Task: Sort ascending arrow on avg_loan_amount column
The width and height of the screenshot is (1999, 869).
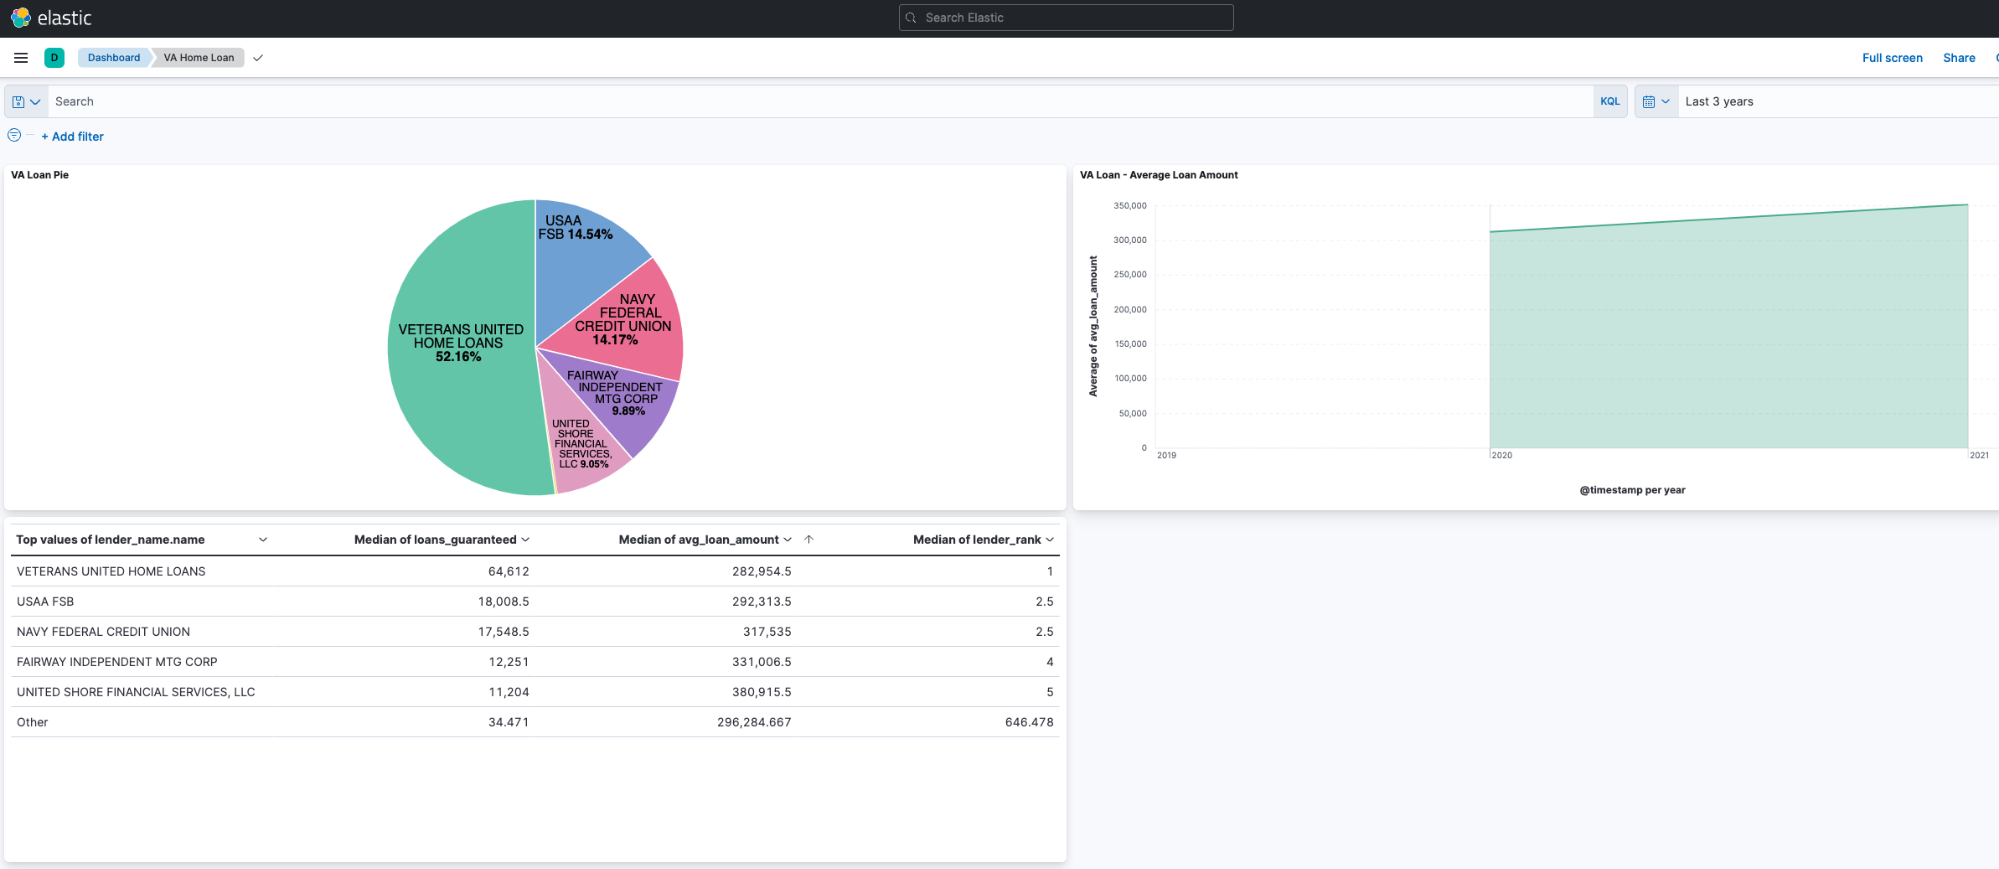Action: (x=809, y=539)
